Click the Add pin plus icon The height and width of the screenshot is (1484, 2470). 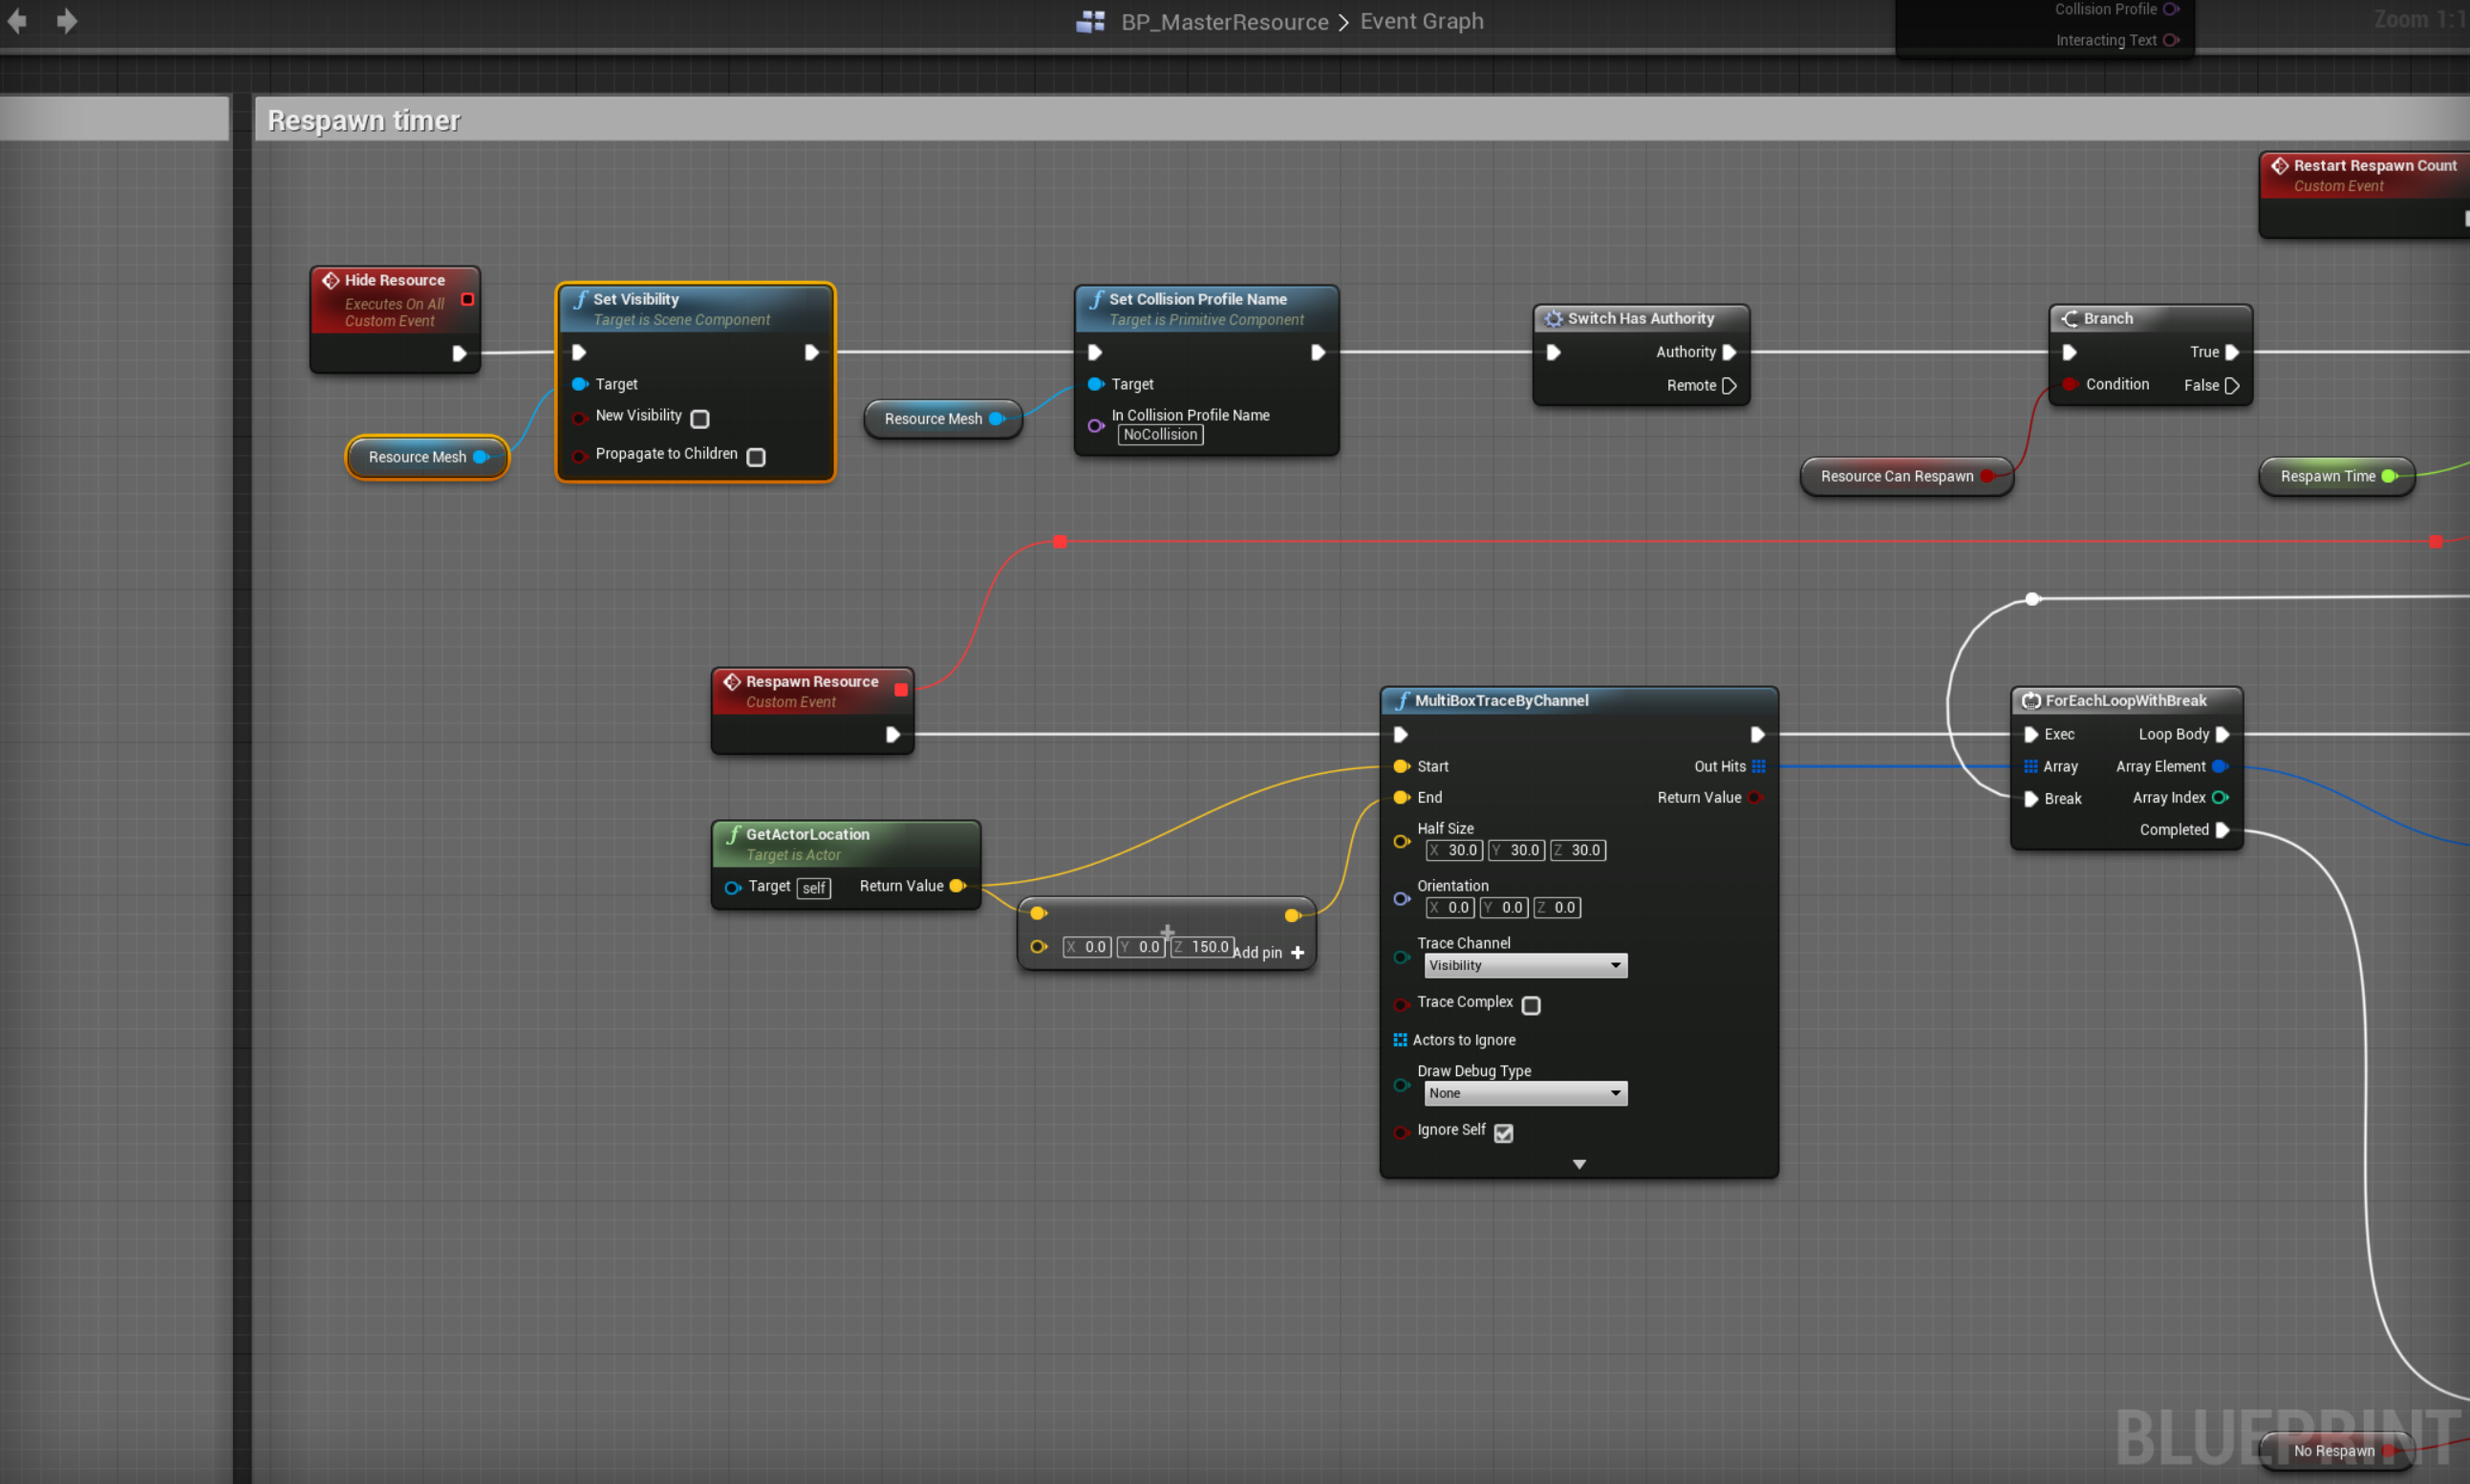click(x=1297, y=952)
